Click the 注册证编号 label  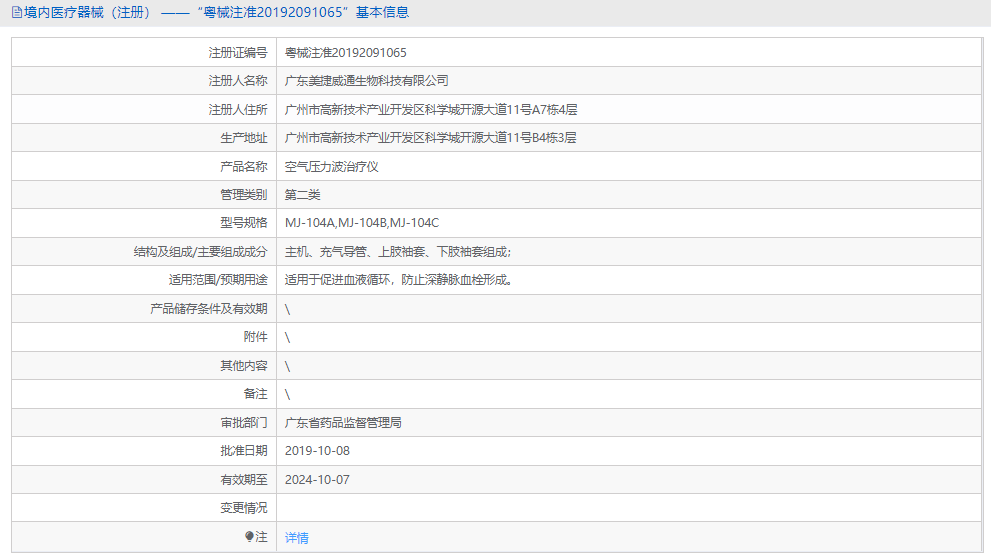[238, 52]
